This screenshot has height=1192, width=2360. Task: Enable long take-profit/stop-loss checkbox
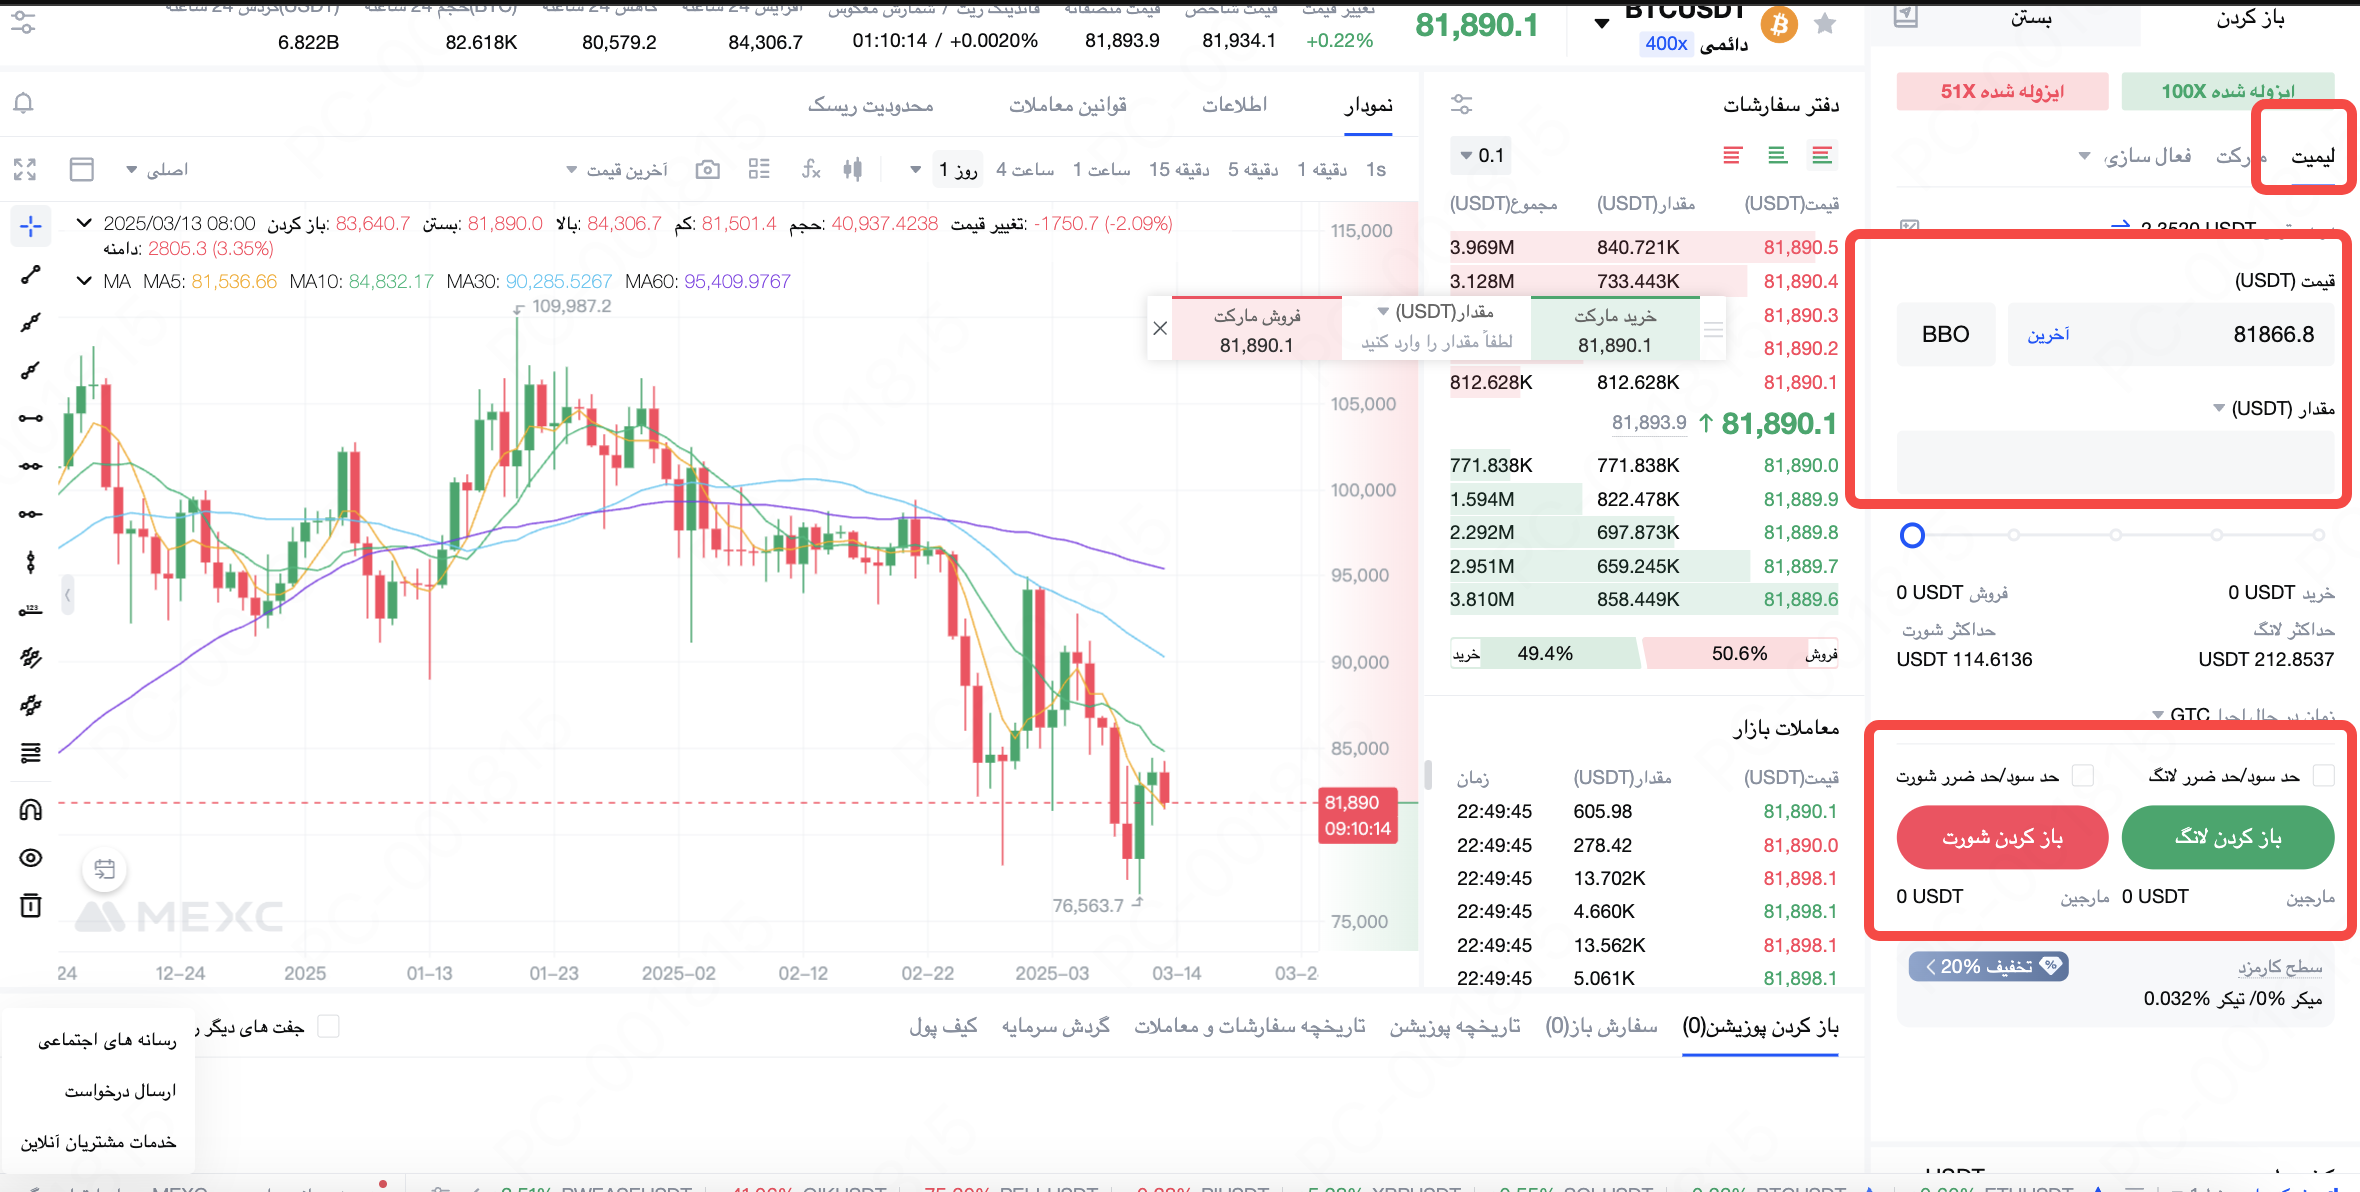[x=2324, y=775]
